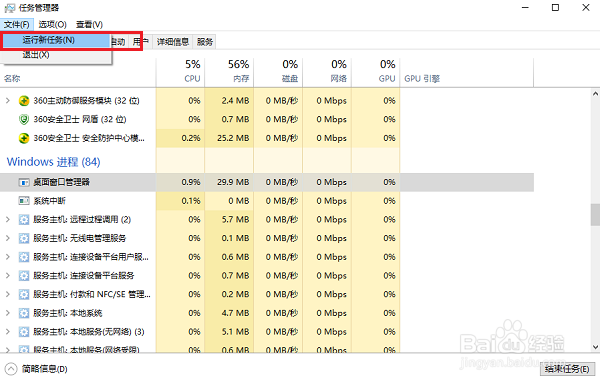This screenshot has height=384, width=600.
Task: Switch to the 详细信息 tab
Action: pyautogui.click(x=173, y=42)
